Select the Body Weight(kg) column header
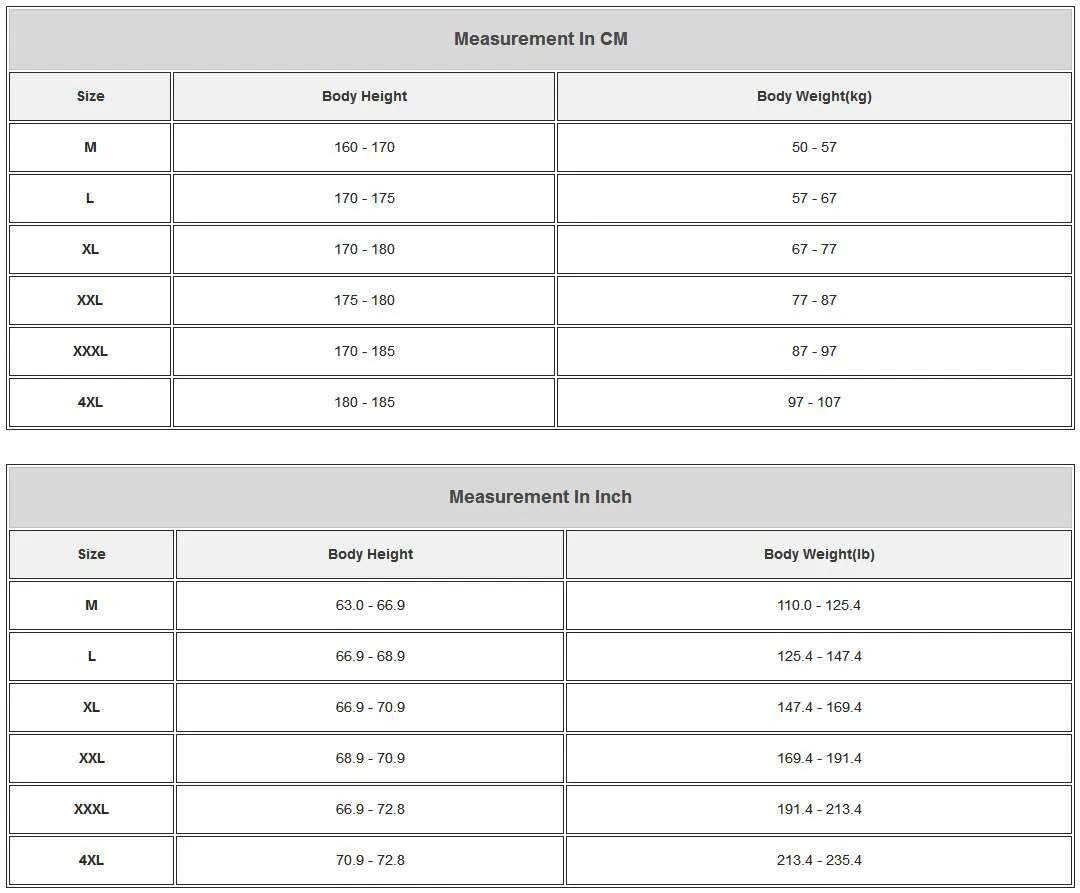Viewport: 1080px width, 893px height. click(814, 96)
